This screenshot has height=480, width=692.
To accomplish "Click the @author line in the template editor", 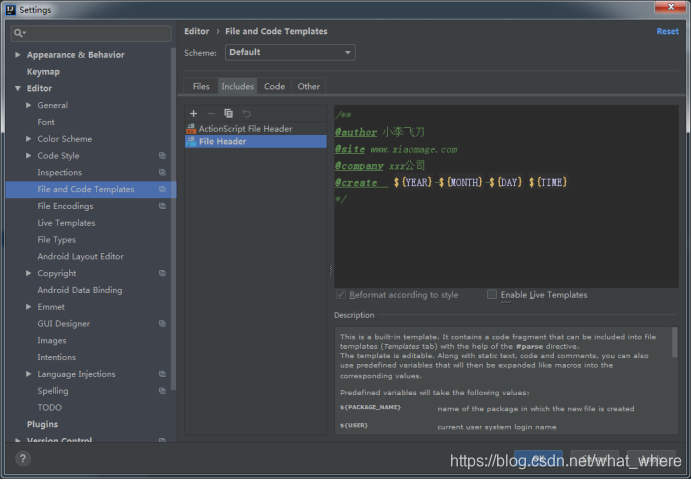I will tap(380, 132).
